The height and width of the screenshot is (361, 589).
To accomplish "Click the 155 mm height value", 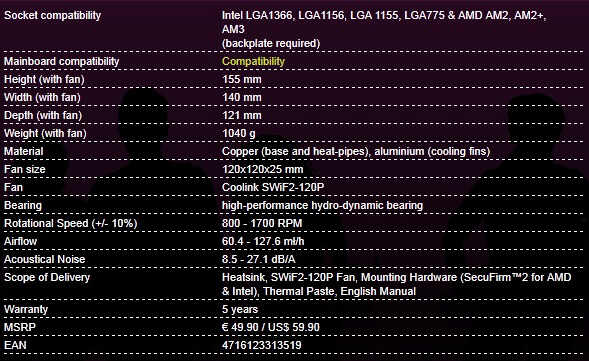I will tap(242, 79).
